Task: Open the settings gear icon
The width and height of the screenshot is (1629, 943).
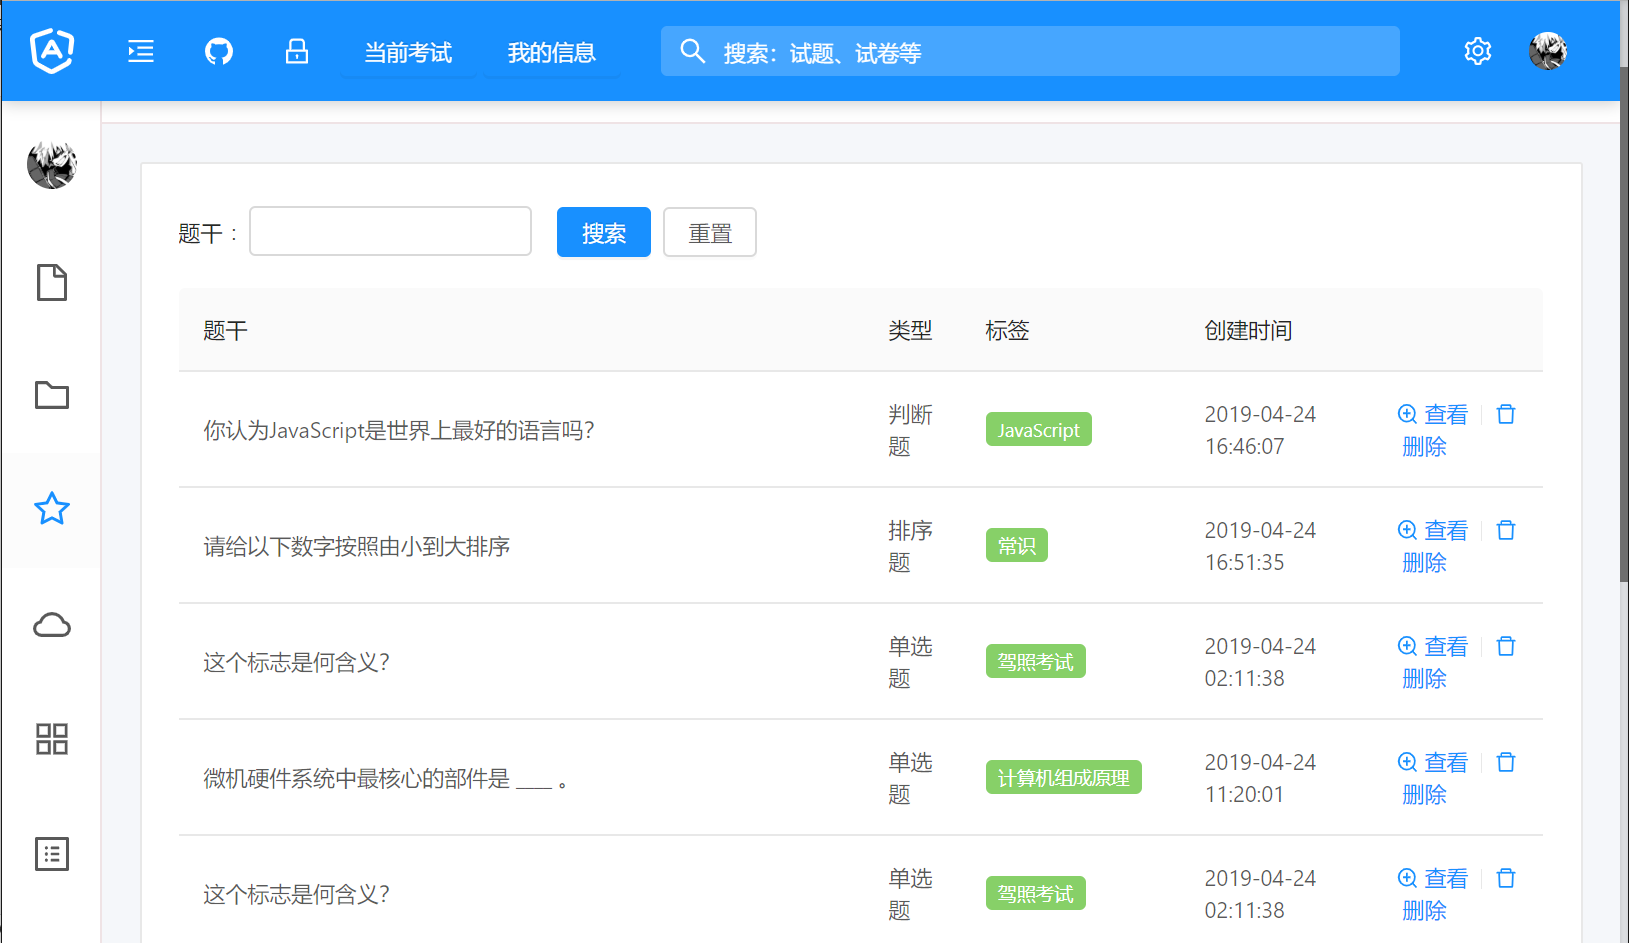Action: (x=1477, y=51)
